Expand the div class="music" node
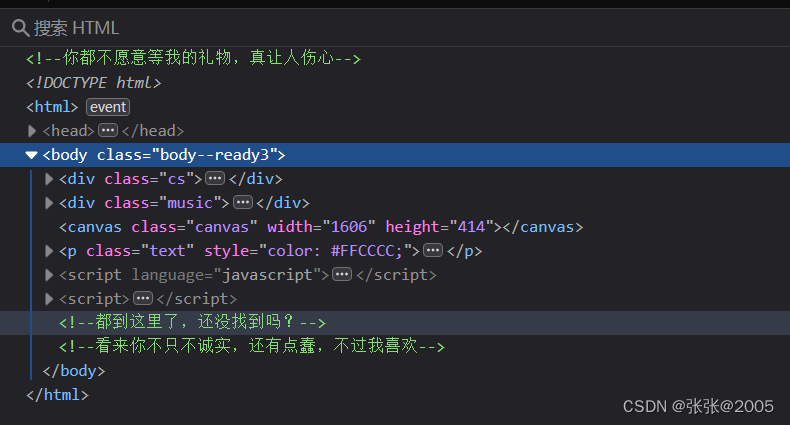 48,203
